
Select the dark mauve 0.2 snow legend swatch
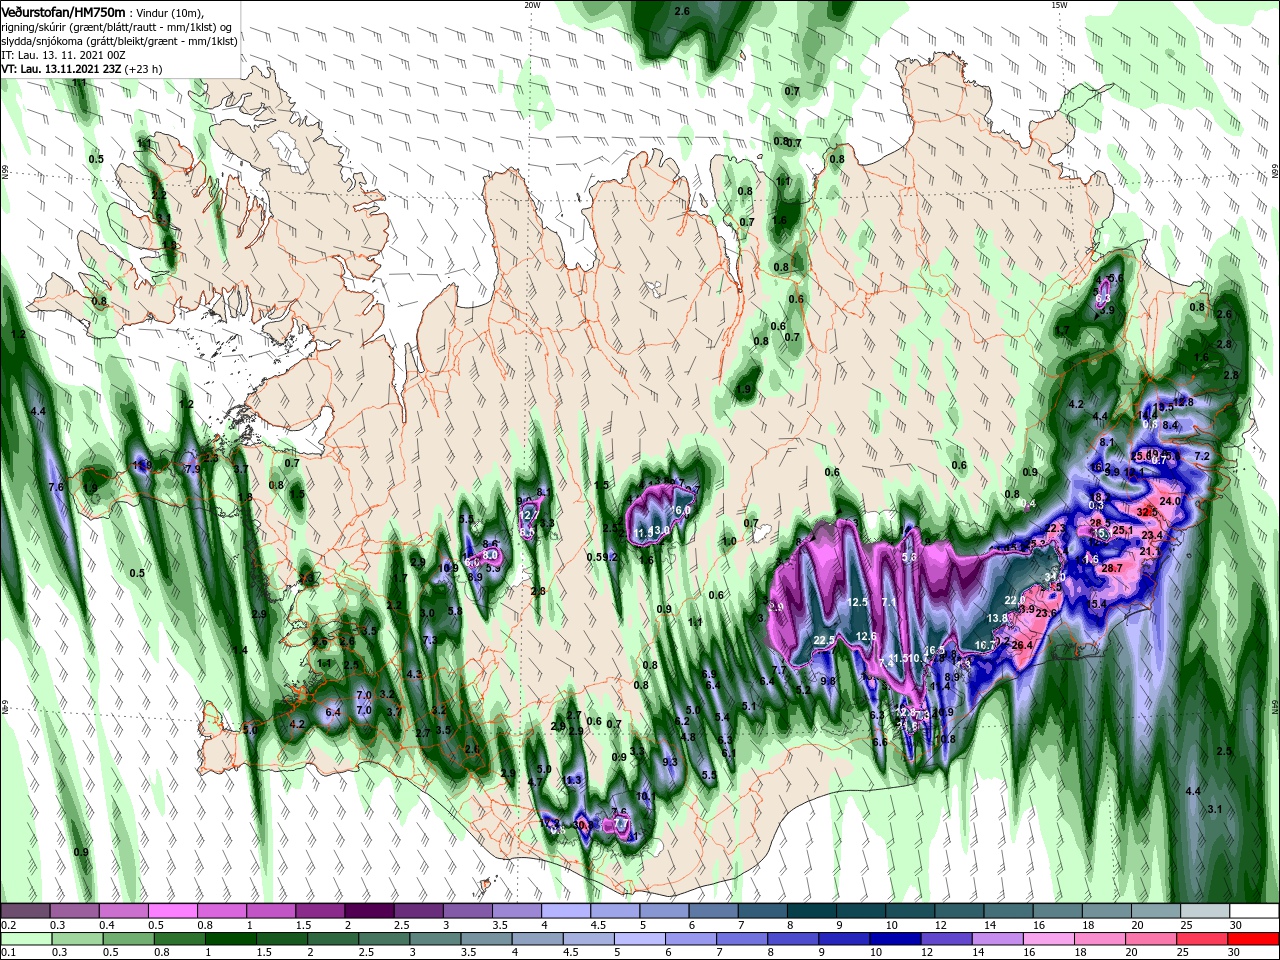click(25, 911)
